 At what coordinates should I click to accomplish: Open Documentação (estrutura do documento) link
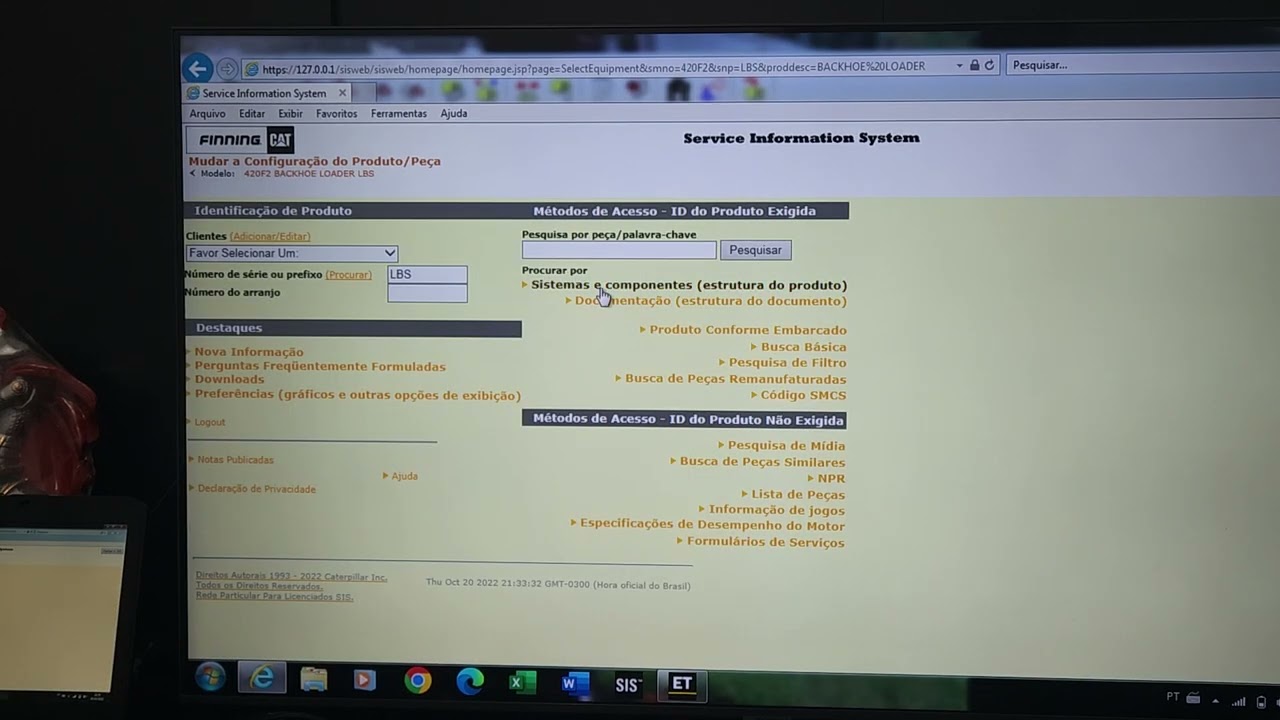pyautogui.click(x=711, y=301)
